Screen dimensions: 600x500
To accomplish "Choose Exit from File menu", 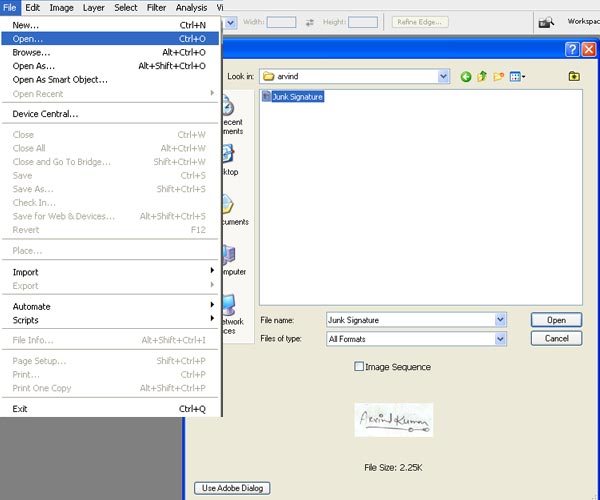I will (x=110, y=409).
